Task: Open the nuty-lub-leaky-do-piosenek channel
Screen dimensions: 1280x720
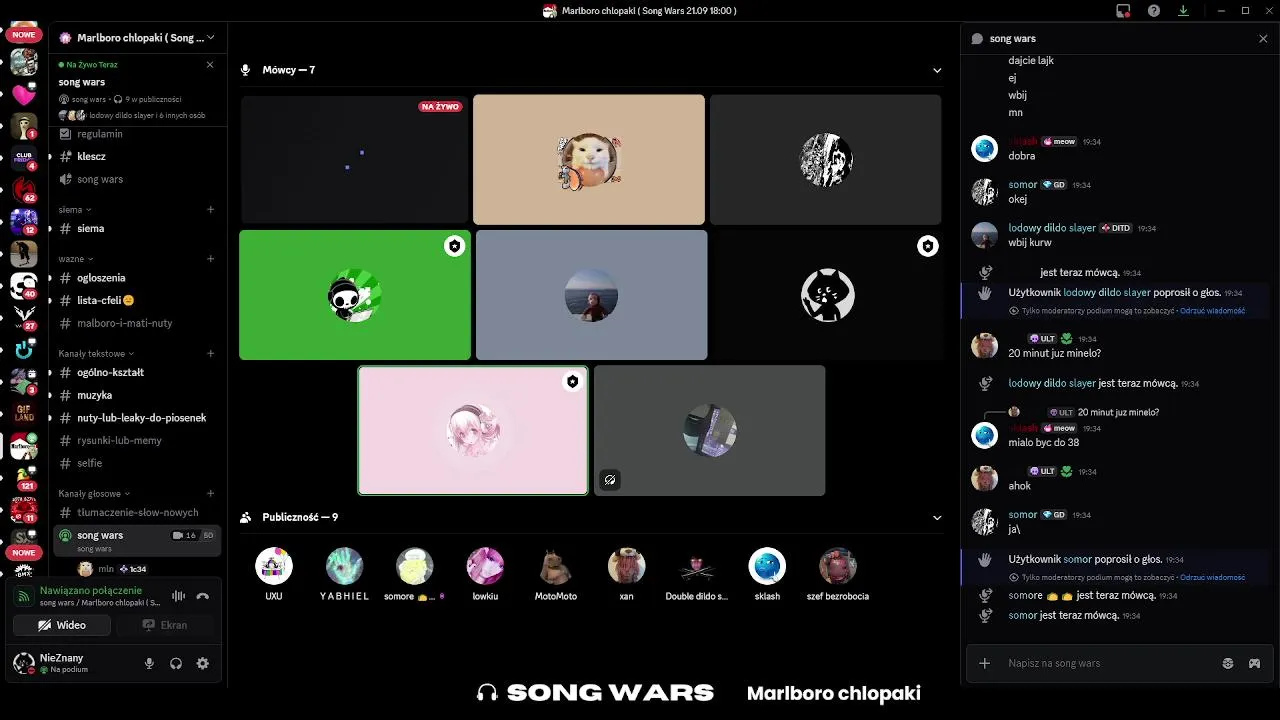Action: [x=137, y=418]
